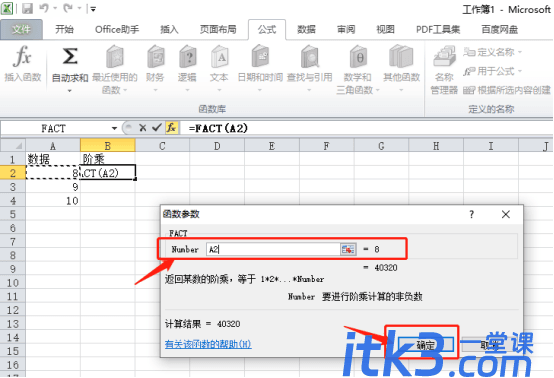The width and height of the screenshot is (554, 378).
Task: Click the AutoSum sigma icon
Action: tap(70, 57)
